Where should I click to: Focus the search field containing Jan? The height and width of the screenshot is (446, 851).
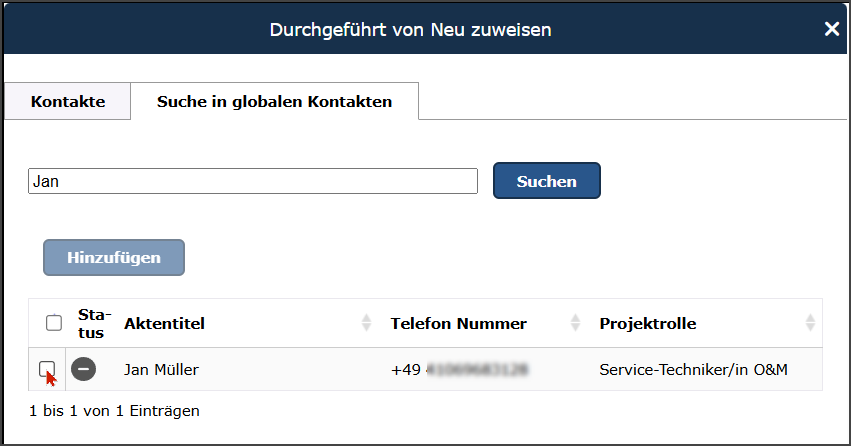[253, 181]
